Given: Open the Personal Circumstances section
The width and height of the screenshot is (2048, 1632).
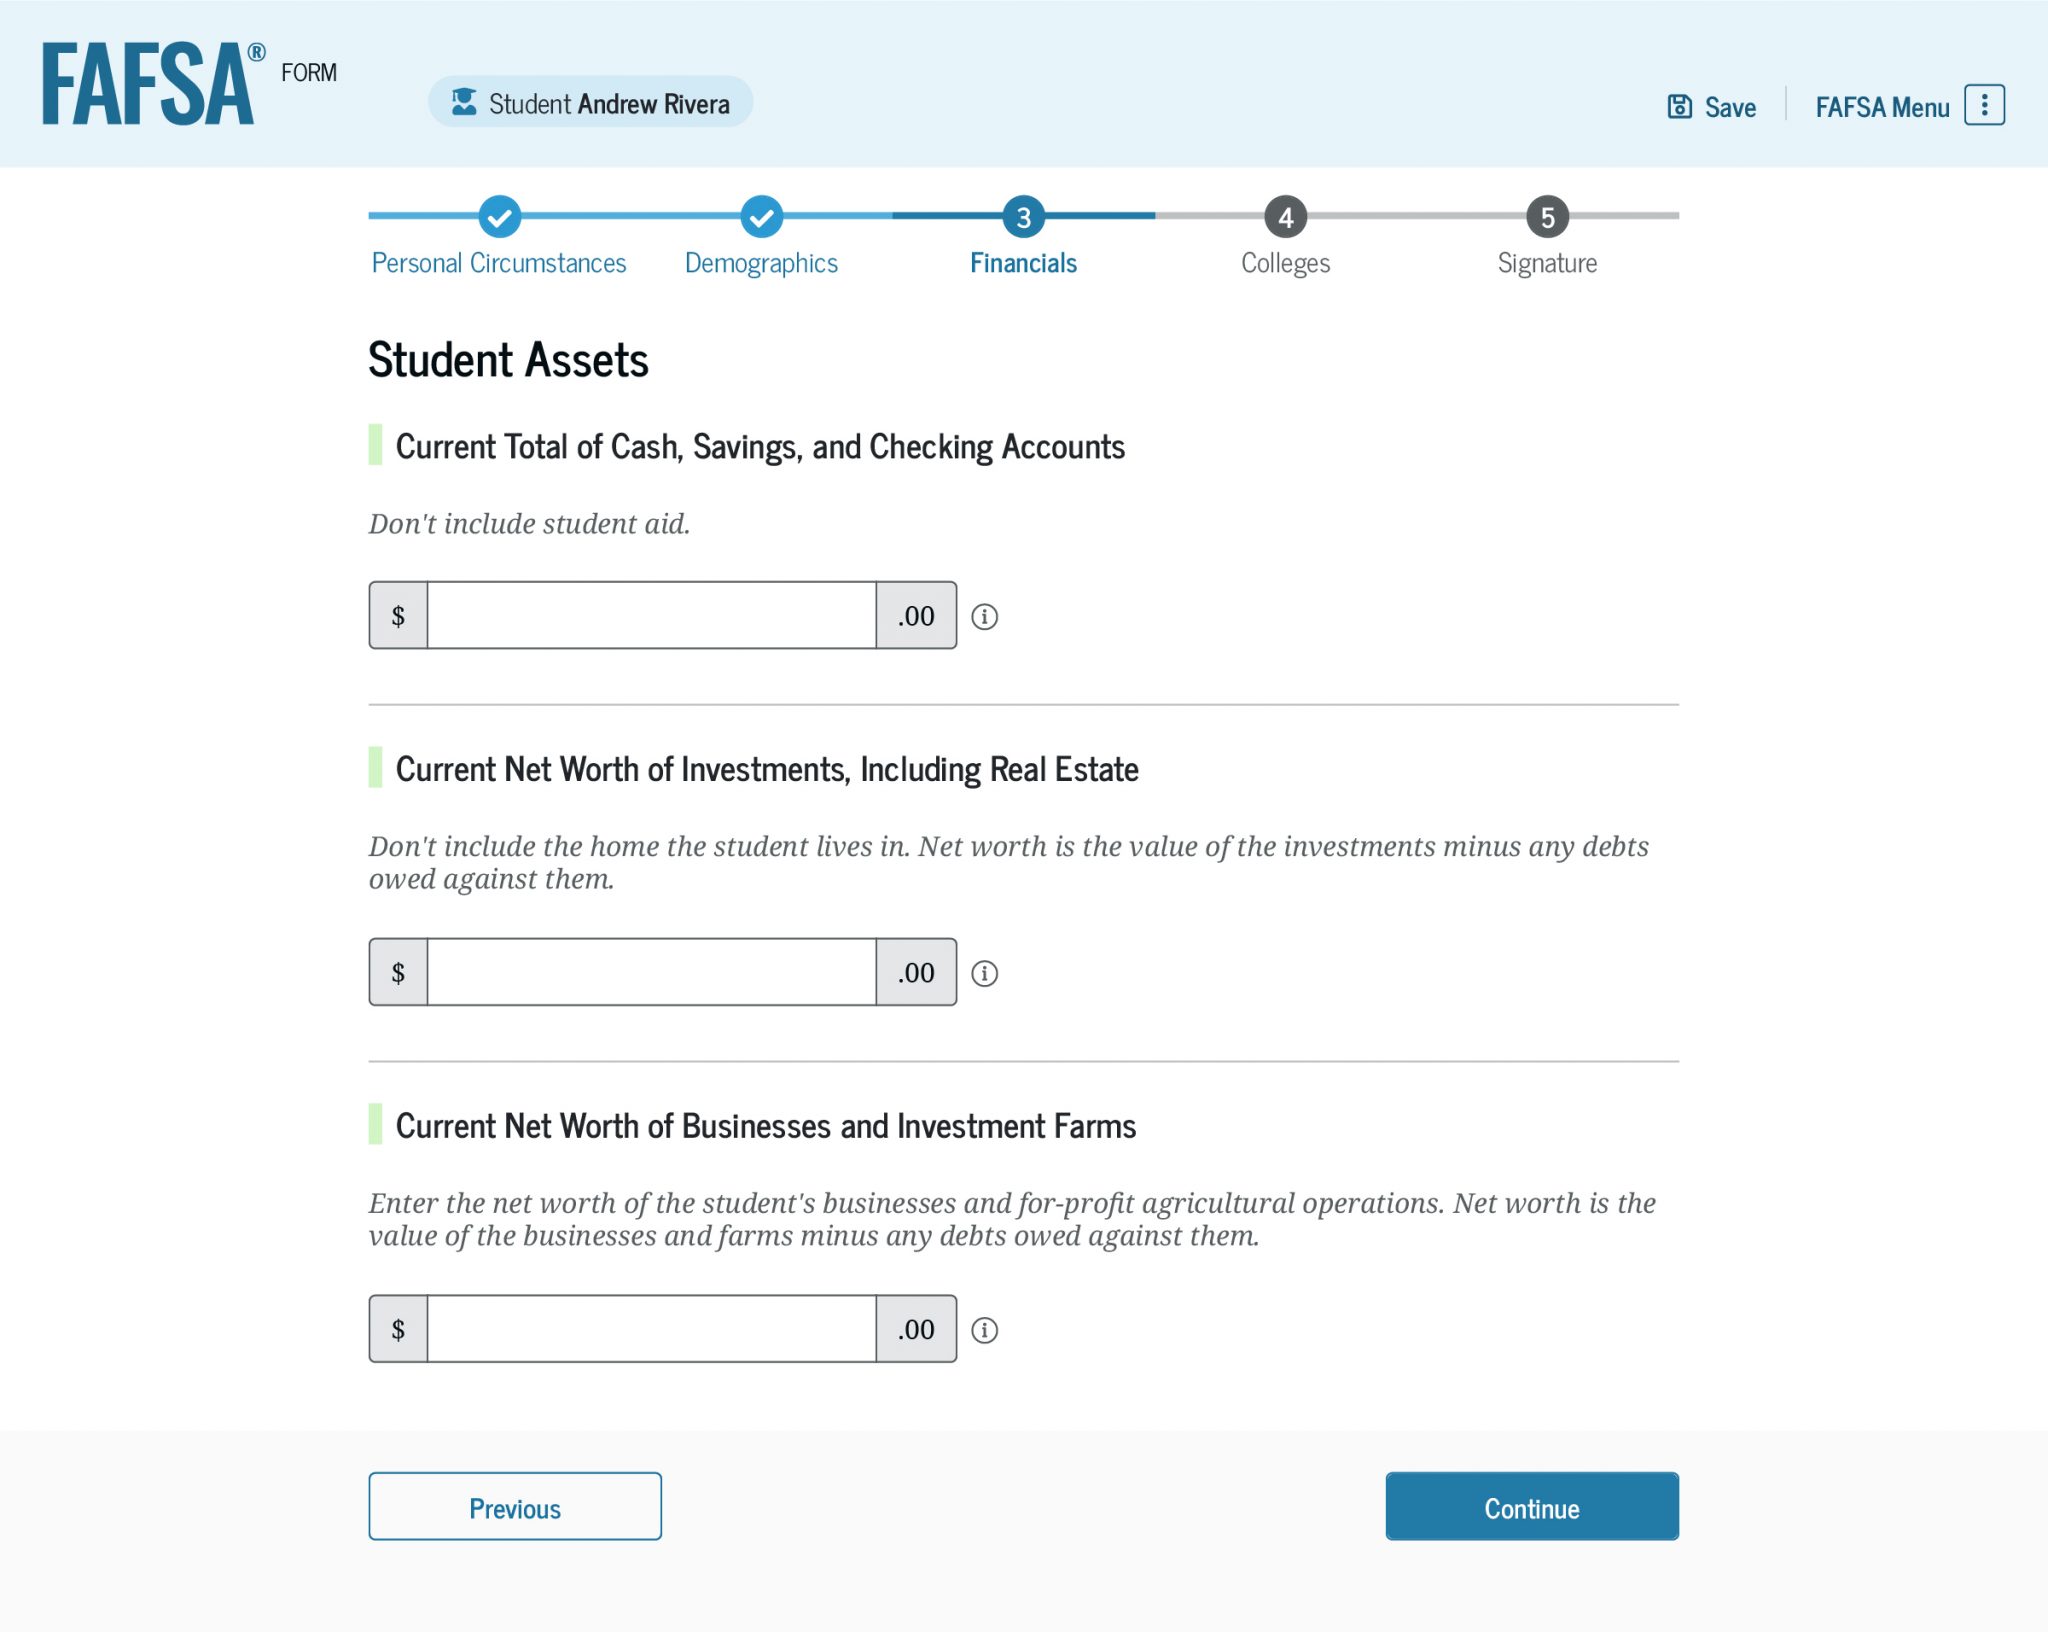Looking at the screenshot, I should coord(498,262).
